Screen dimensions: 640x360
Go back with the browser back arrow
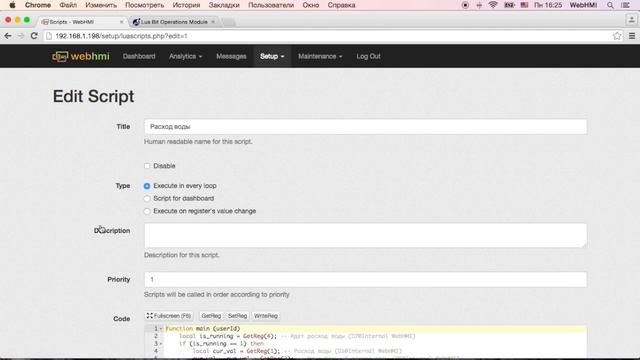coord(8,36)
